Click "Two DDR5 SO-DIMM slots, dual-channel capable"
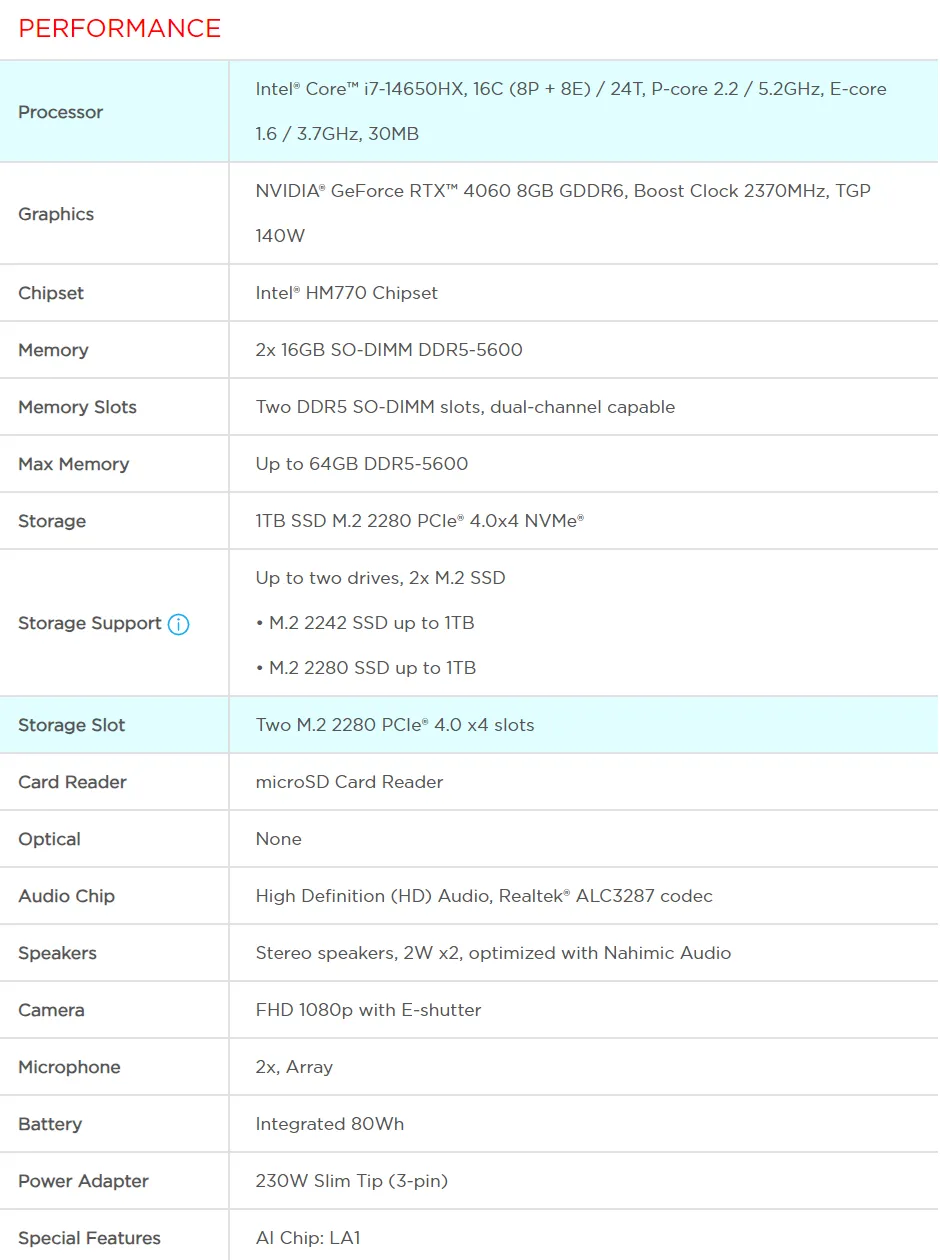Viewport: 940px width, 1260px height. [x=465, y=407]
